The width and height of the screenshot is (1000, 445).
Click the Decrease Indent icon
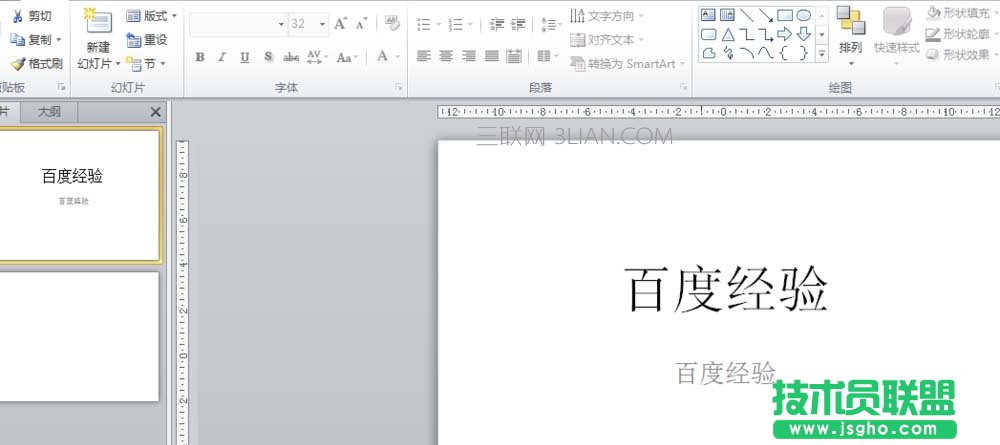(497, 25)
